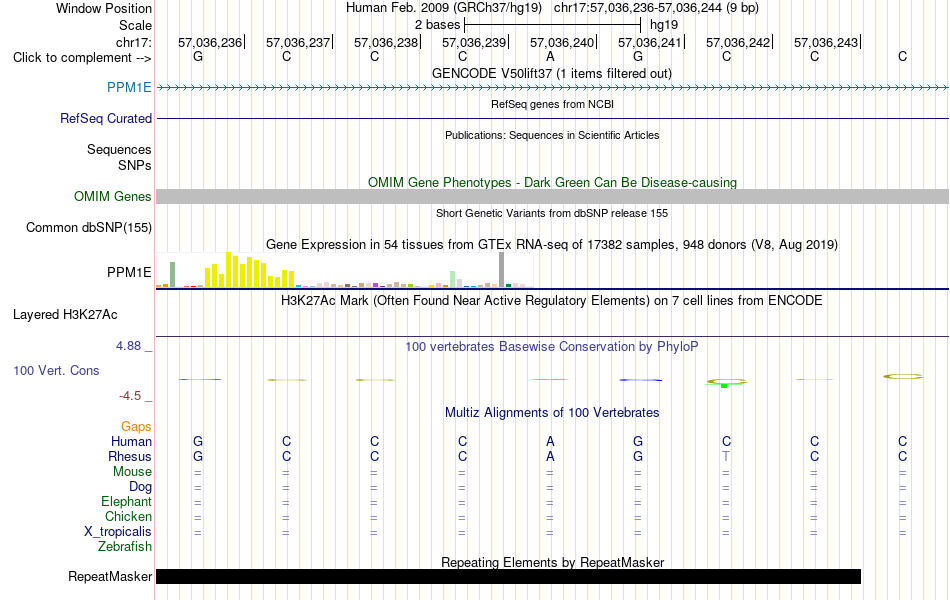Viewport: 950px width, 600px height.
Task: Click the Human A base in alignment
Action: (550, 441)
